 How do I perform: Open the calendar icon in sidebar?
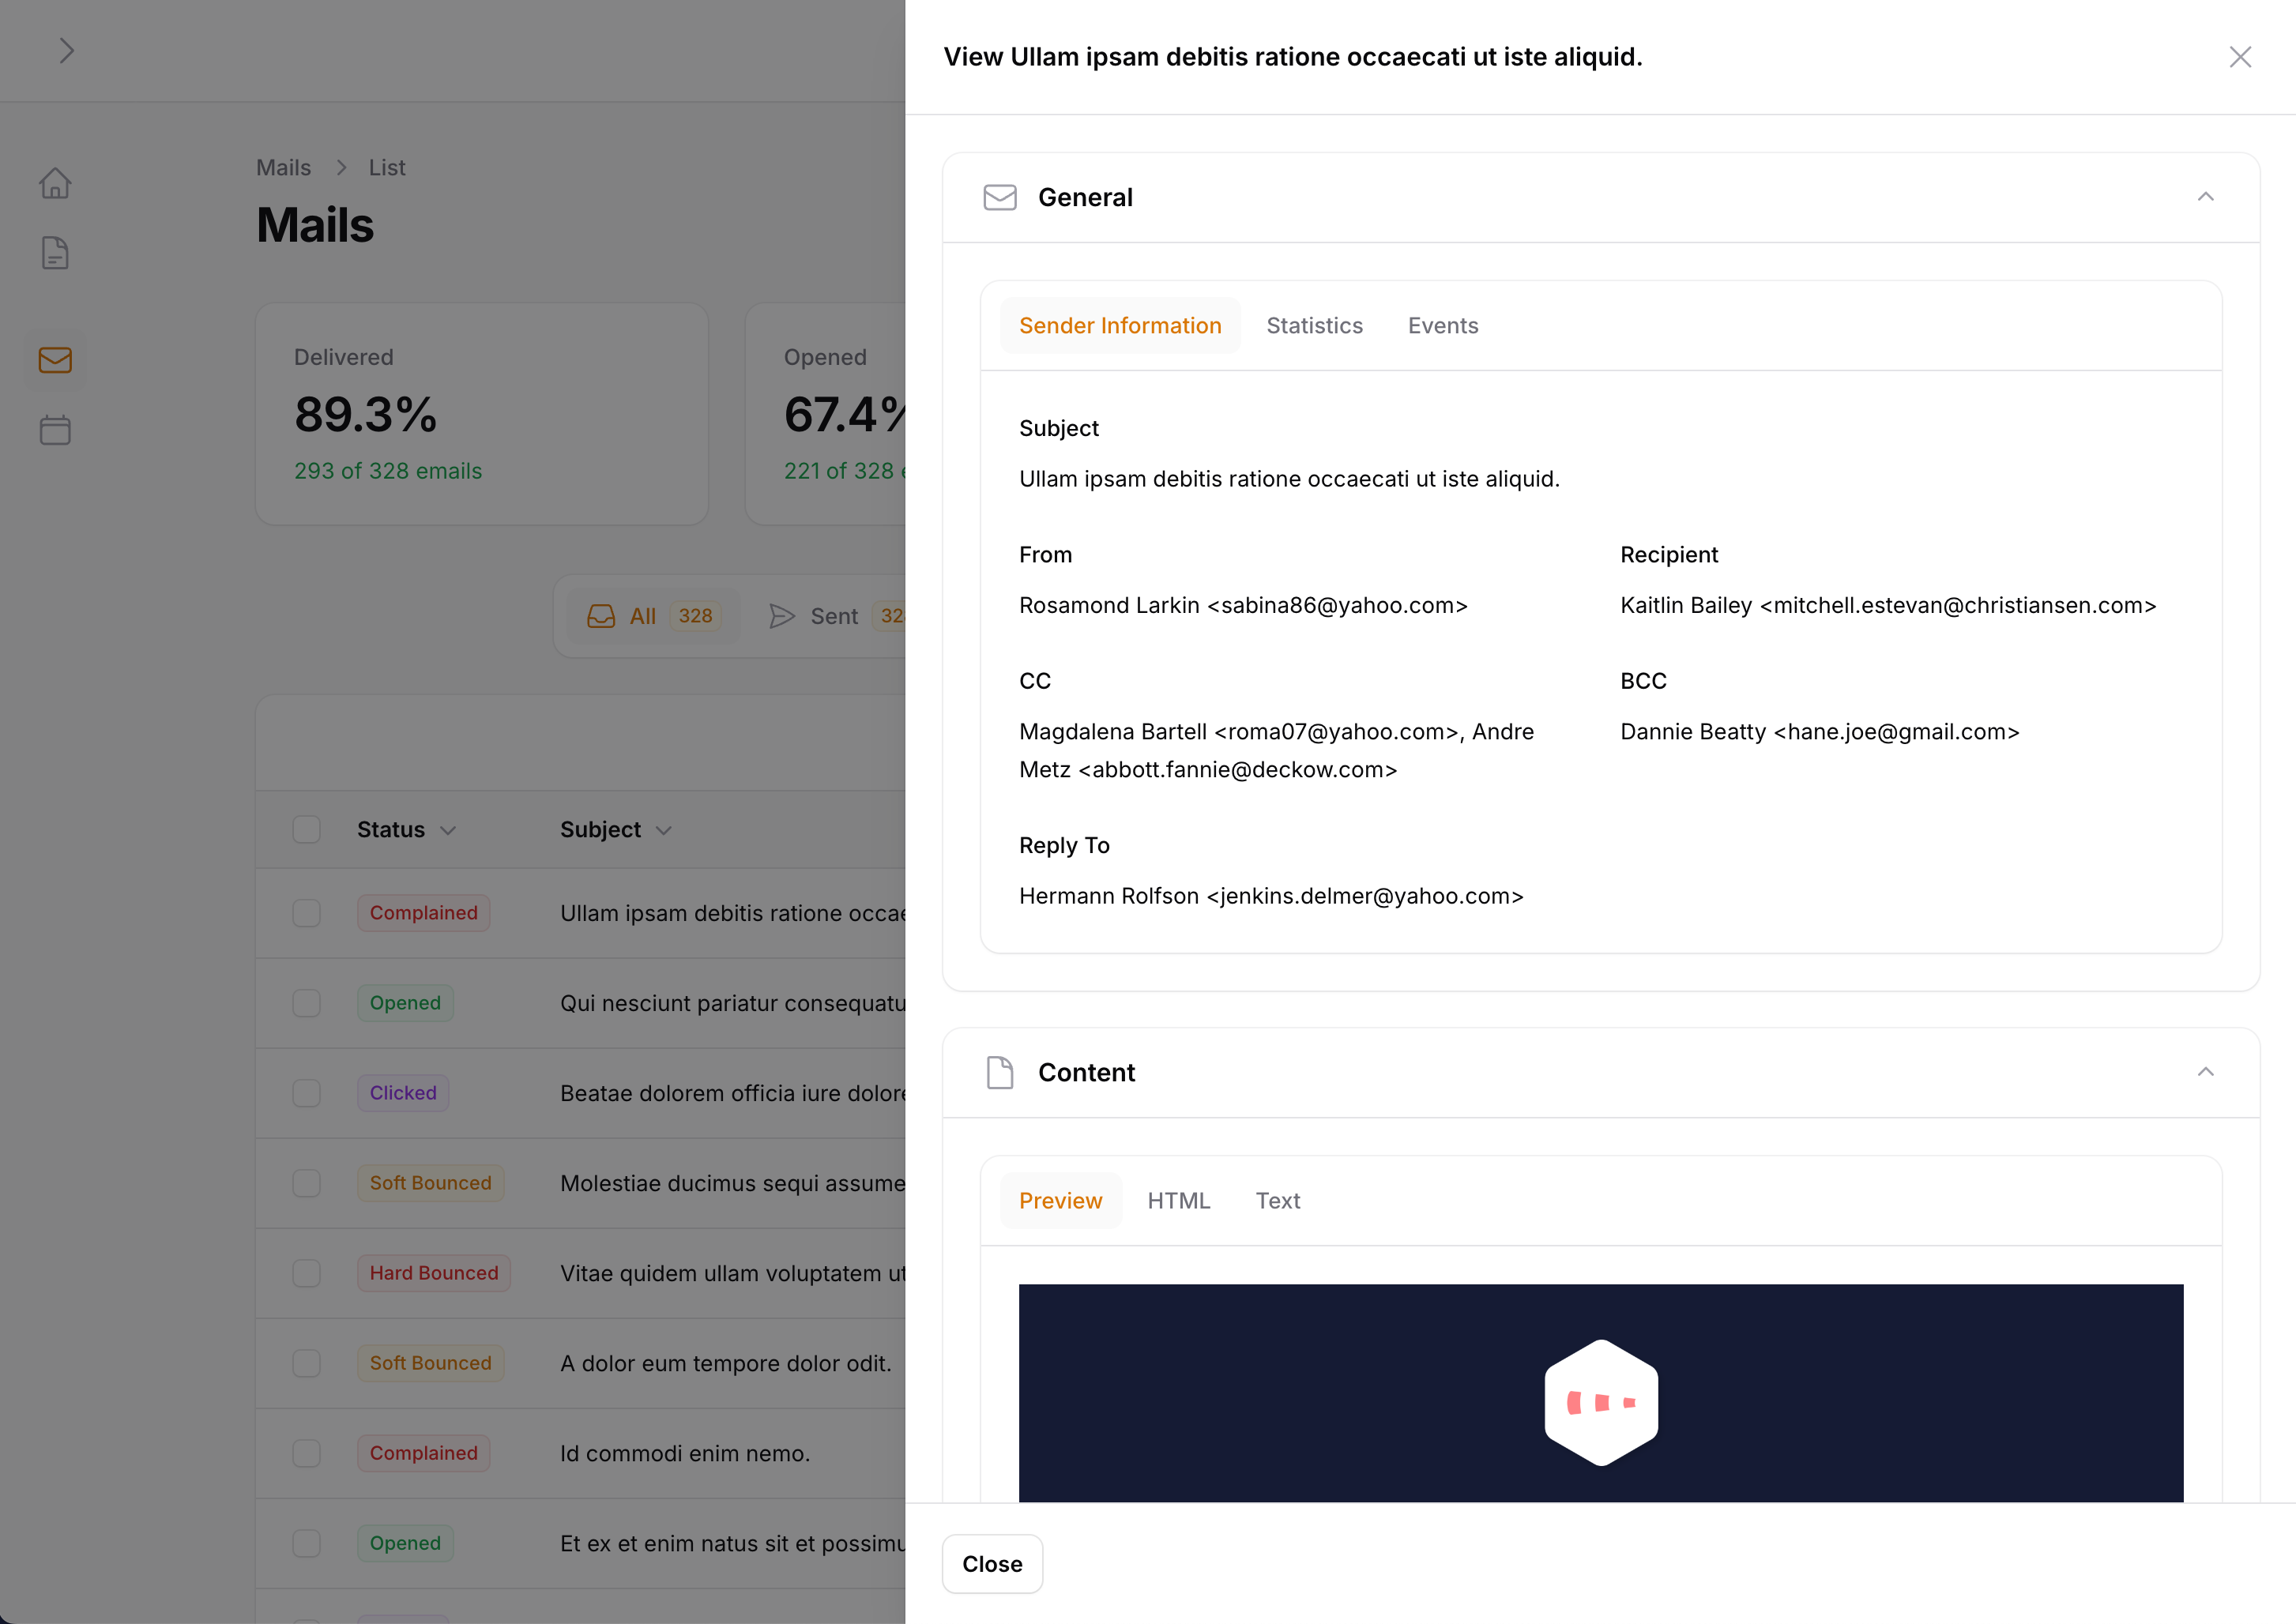pos(55,430)
